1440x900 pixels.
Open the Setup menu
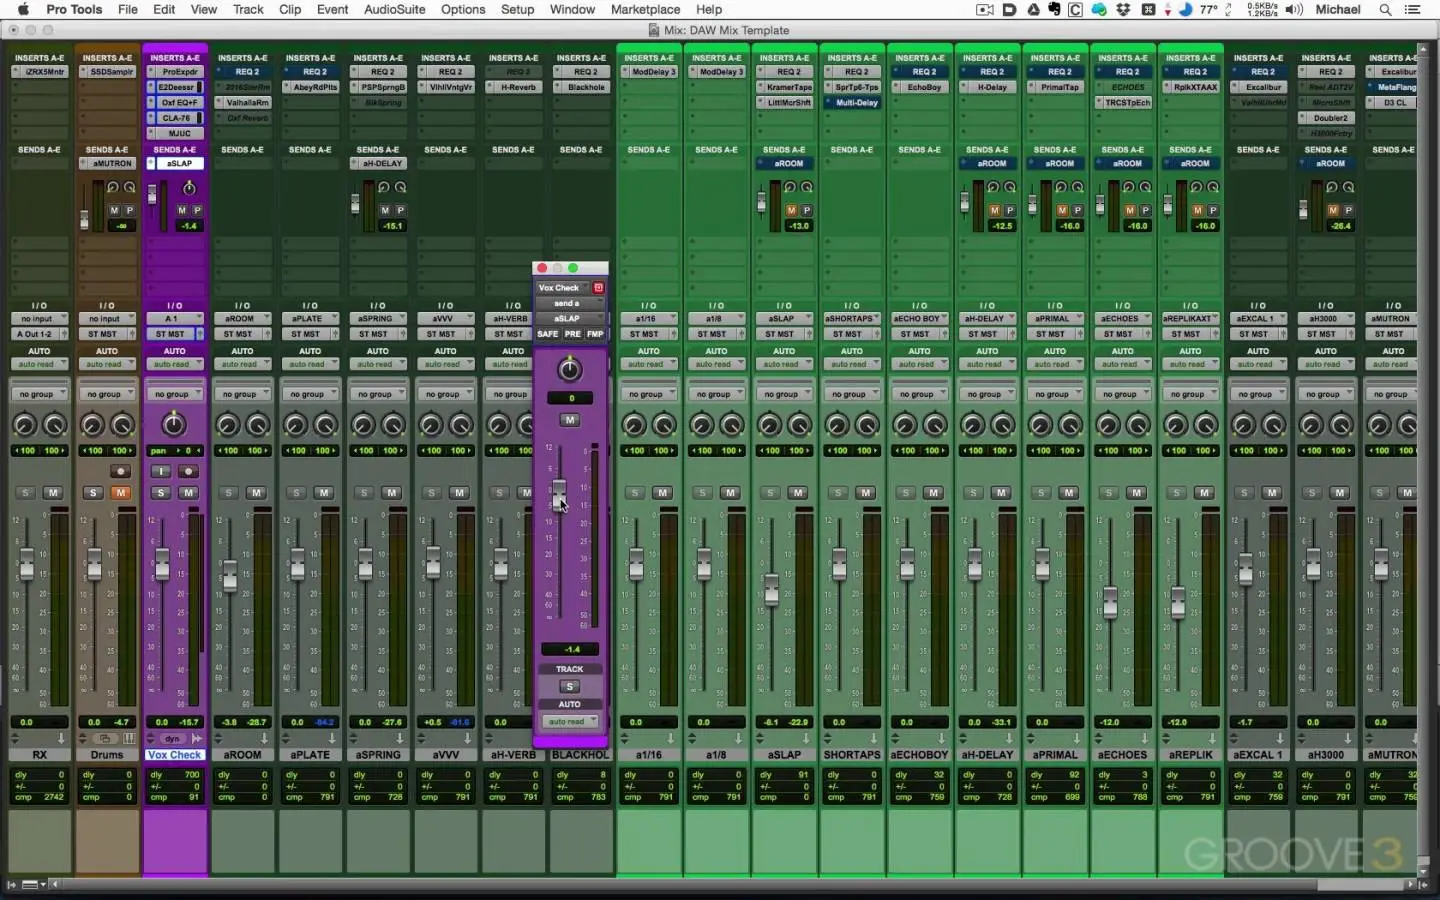tap(517, 9)
